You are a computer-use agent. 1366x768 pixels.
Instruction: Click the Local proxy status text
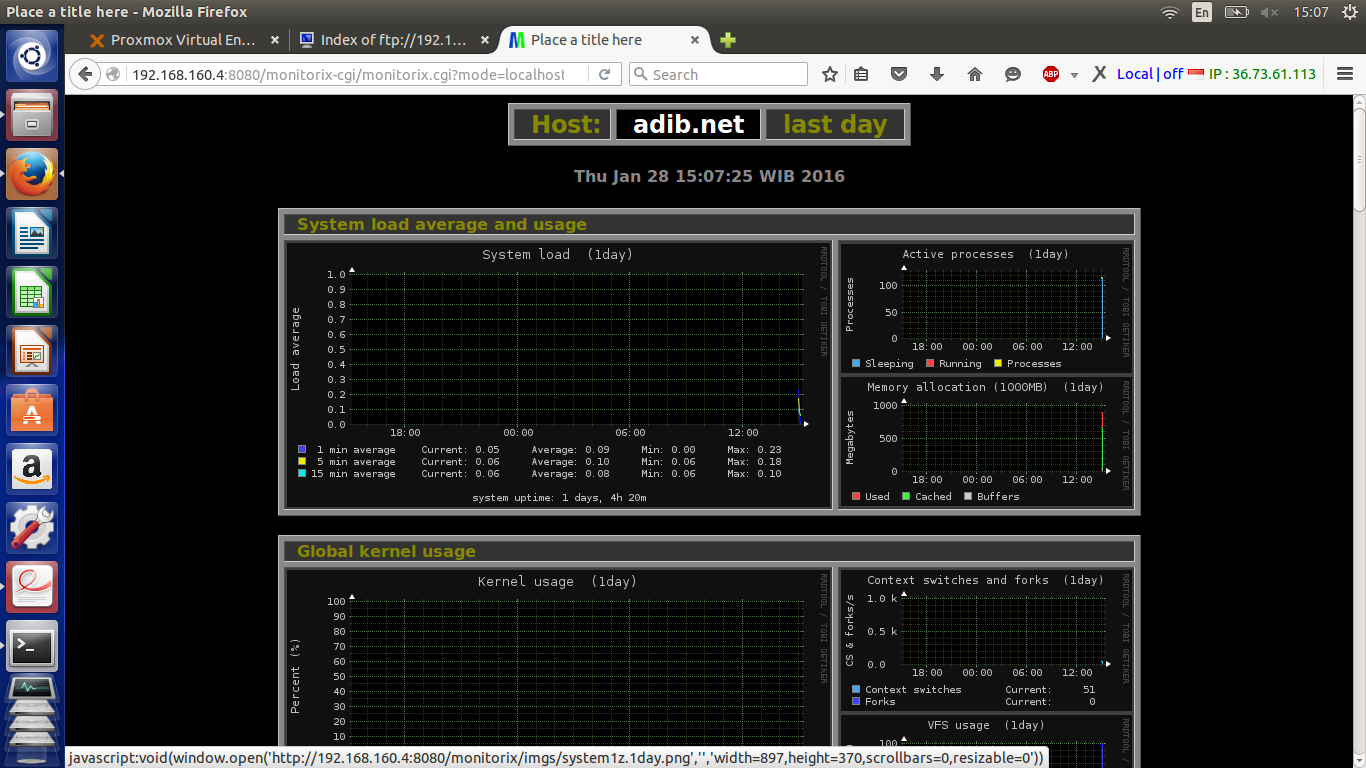(1135, 74)
